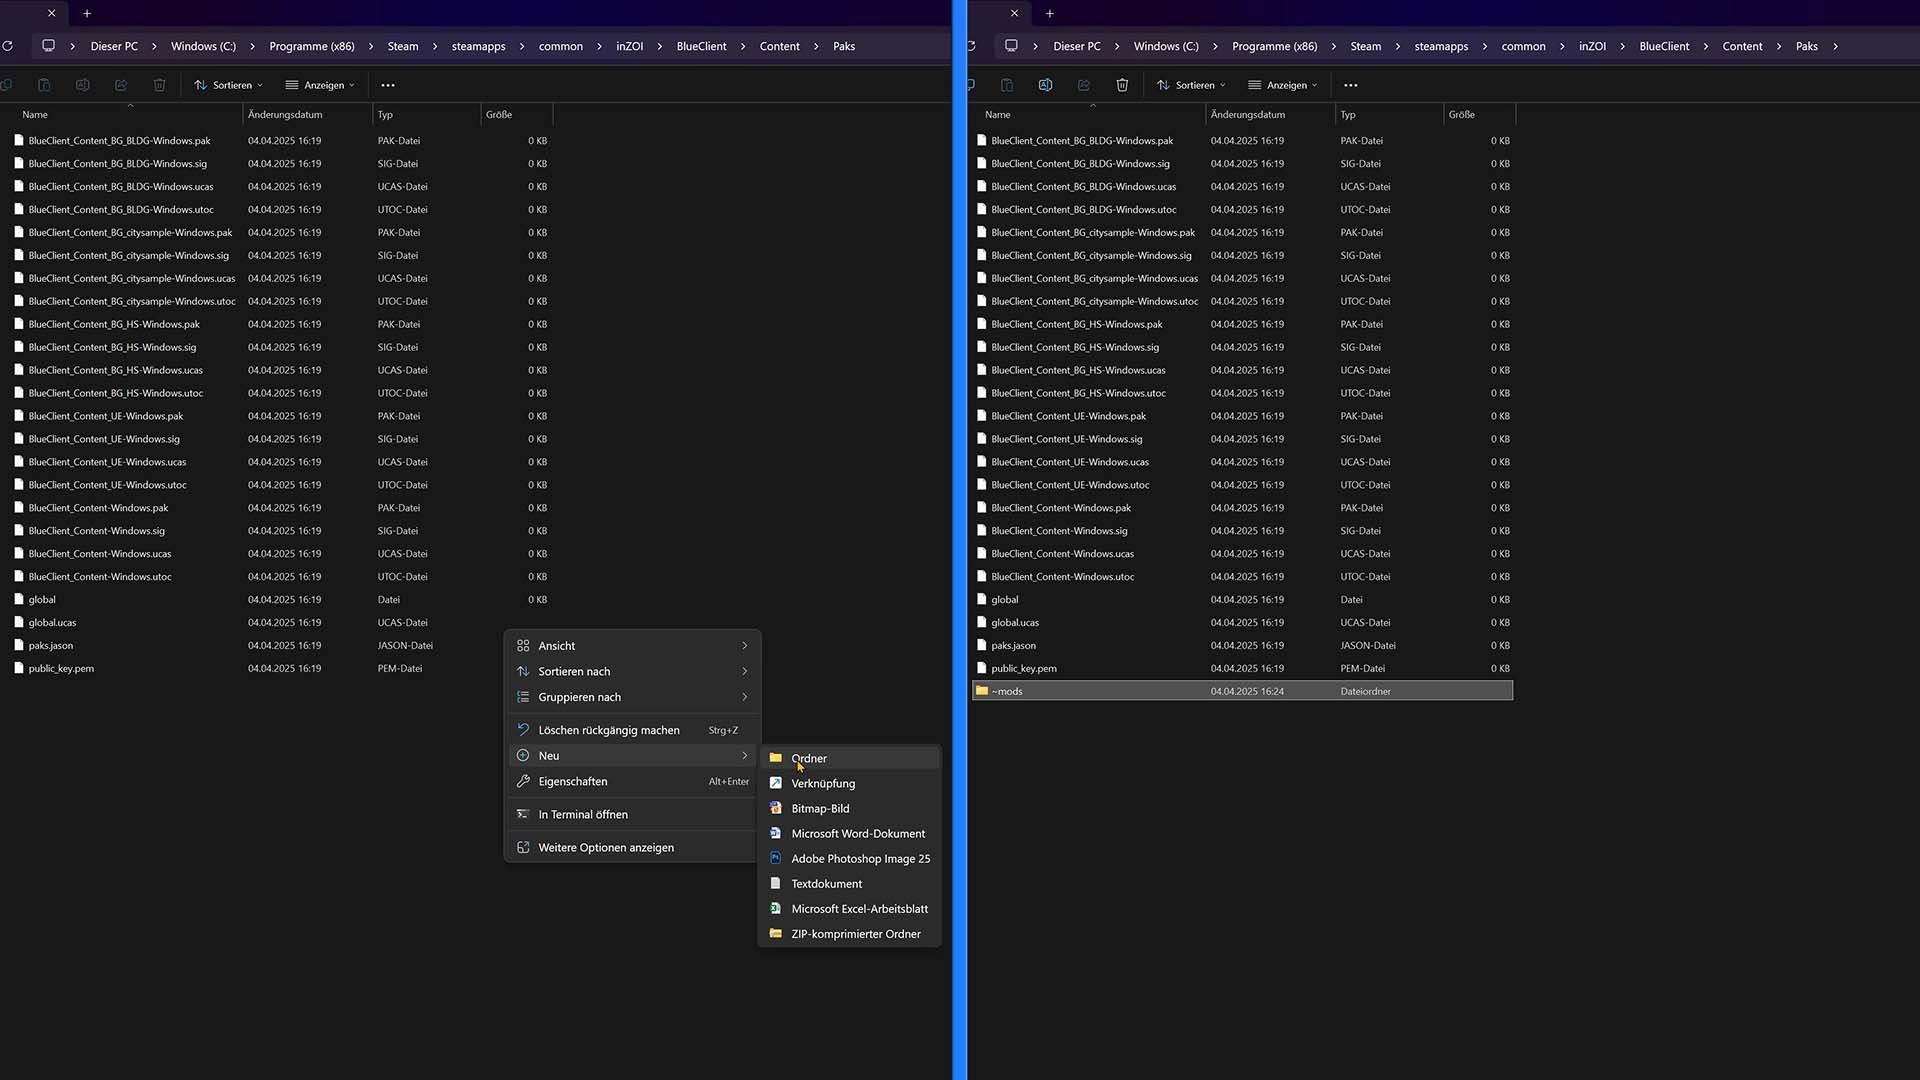Click Weitere Optionen anzeigen

tap(605, 848)
